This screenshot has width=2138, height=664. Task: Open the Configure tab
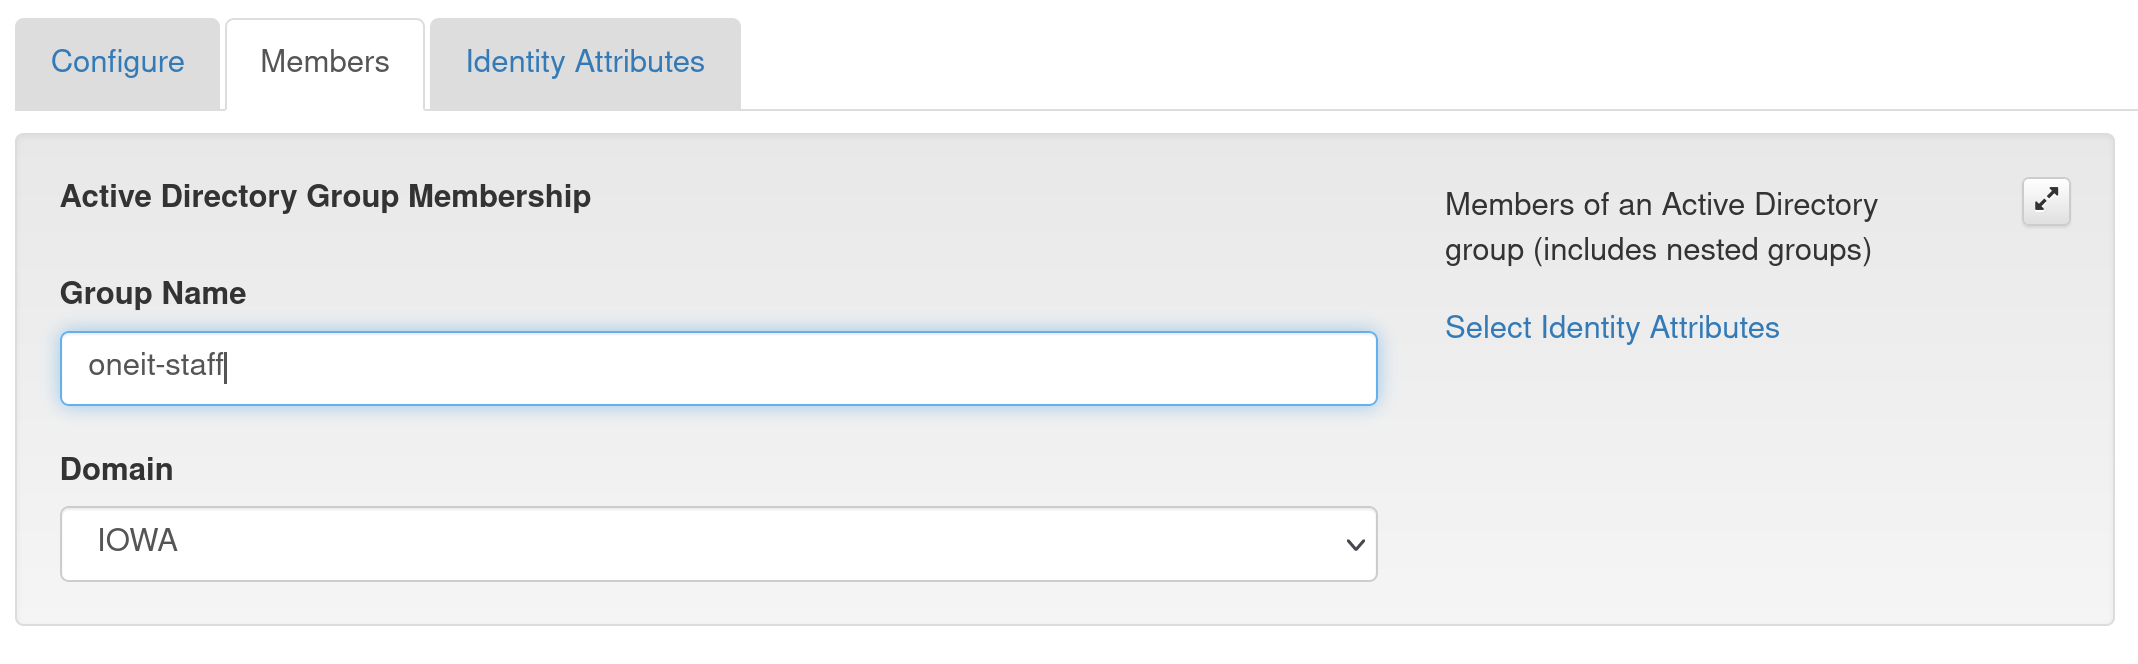117,62
